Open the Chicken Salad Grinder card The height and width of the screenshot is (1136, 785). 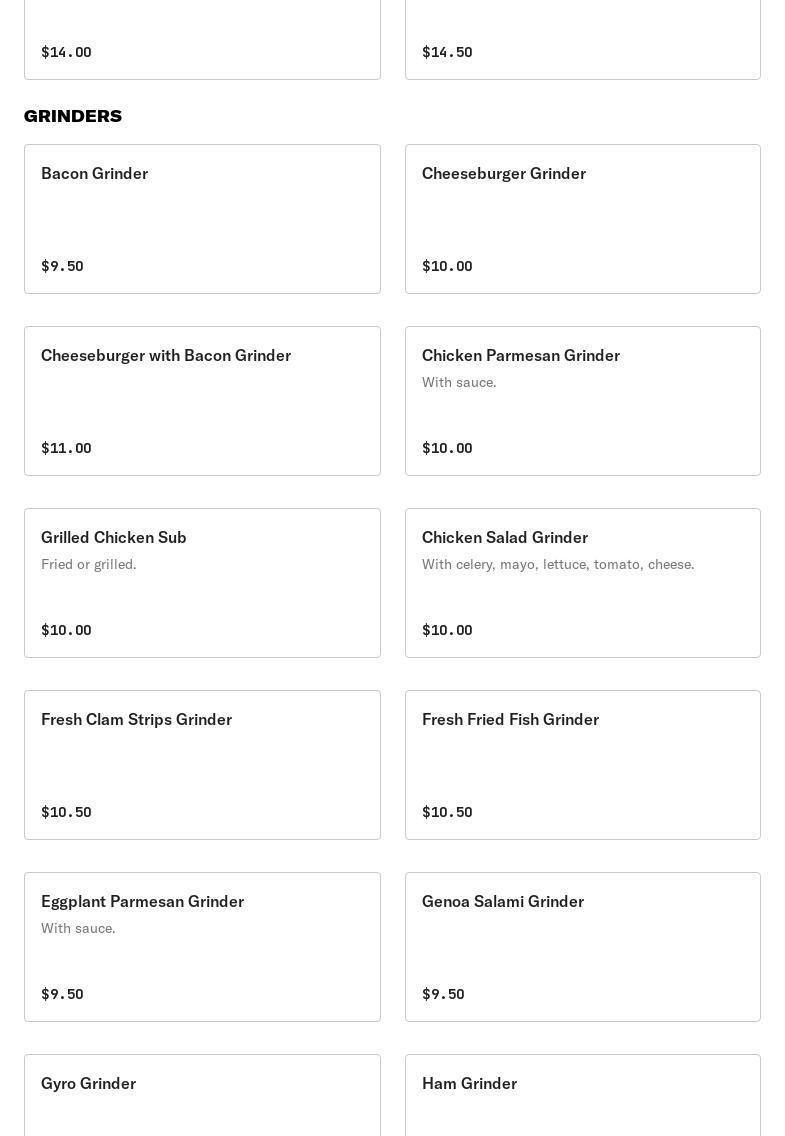(x=582, y=582)
